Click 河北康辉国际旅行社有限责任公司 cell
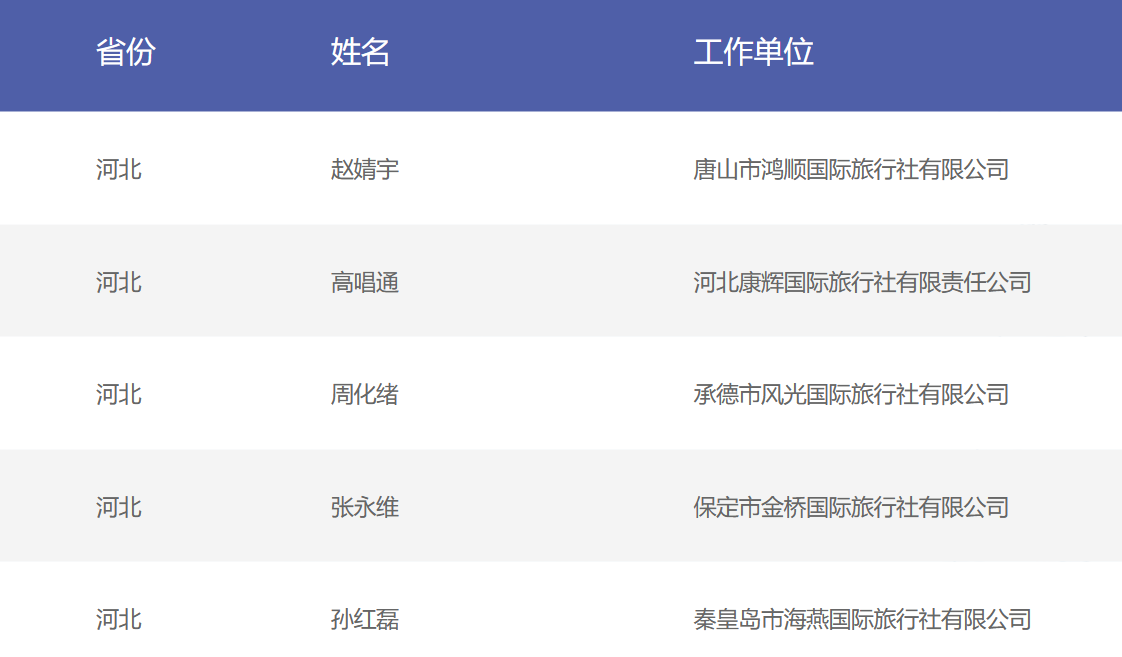This screenshot has height=657, width=1122. [862, 283]
